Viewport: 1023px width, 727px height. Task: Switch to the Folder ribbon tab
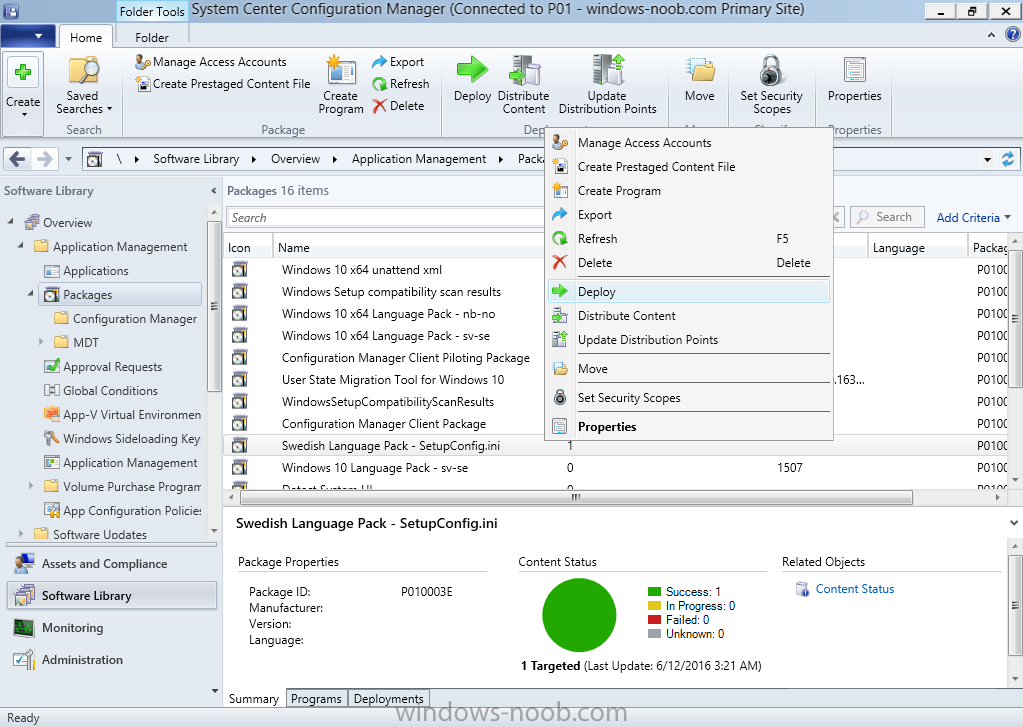pos(151,38)
